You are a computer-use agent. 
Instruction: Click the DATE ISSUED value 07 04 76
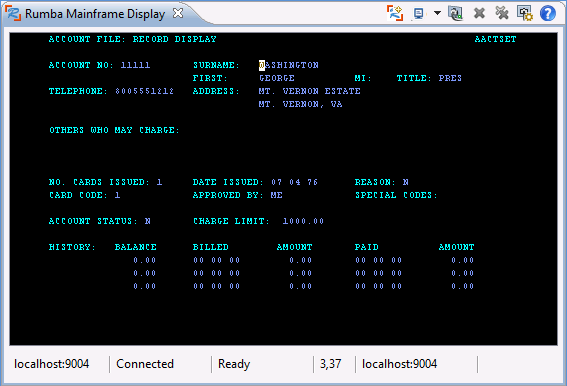point(294,182)
